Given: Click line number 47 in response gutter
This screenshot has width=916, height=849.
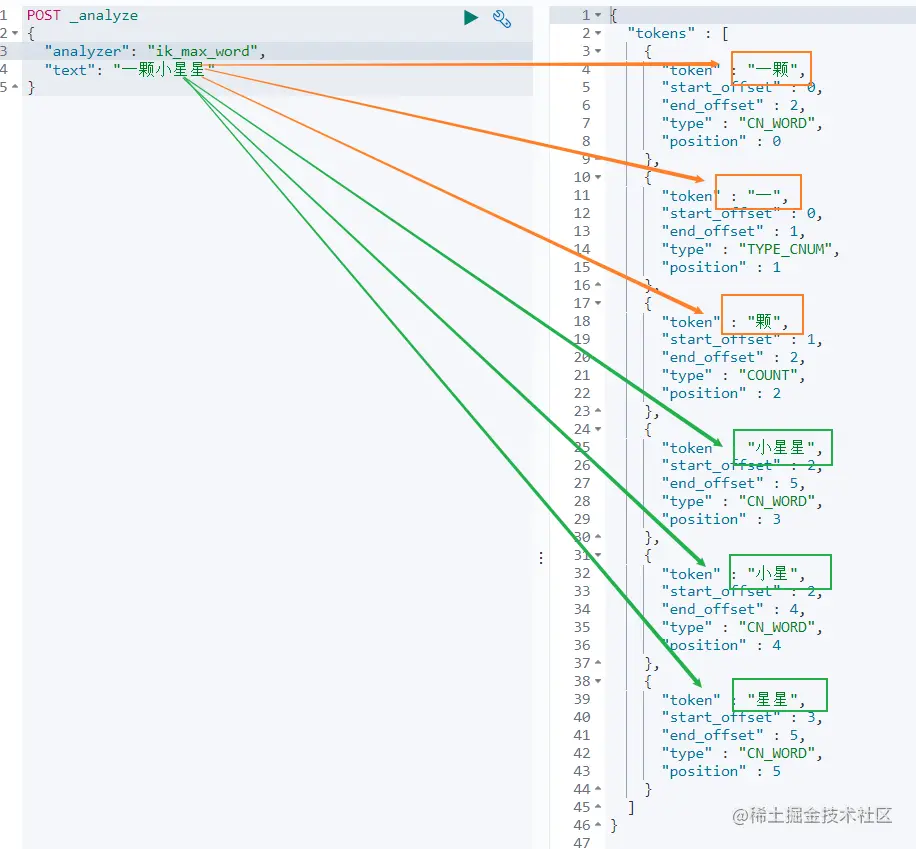Looking at the screenshot, I should 582,843.
